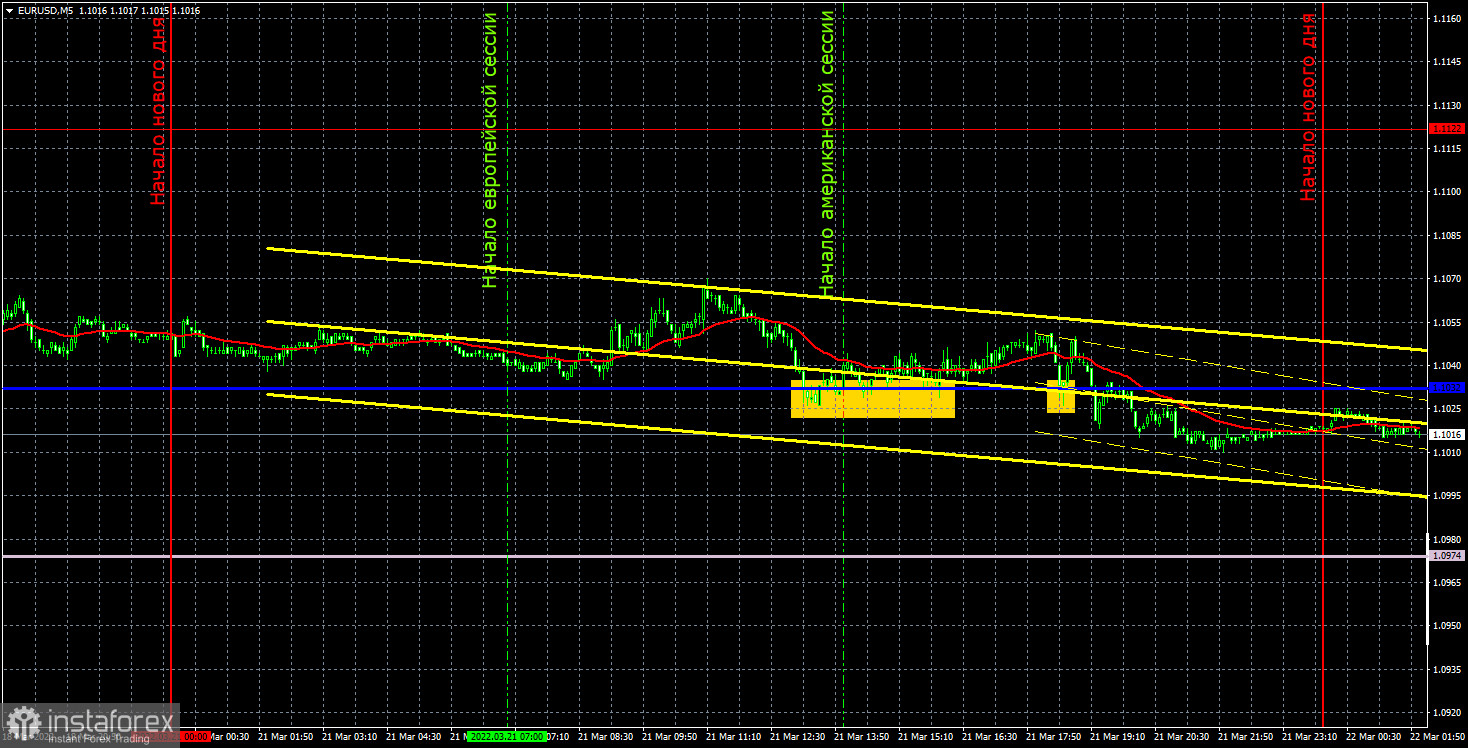Click the '21 Mar 23:10' time axis label

[x=1309, y=736]
